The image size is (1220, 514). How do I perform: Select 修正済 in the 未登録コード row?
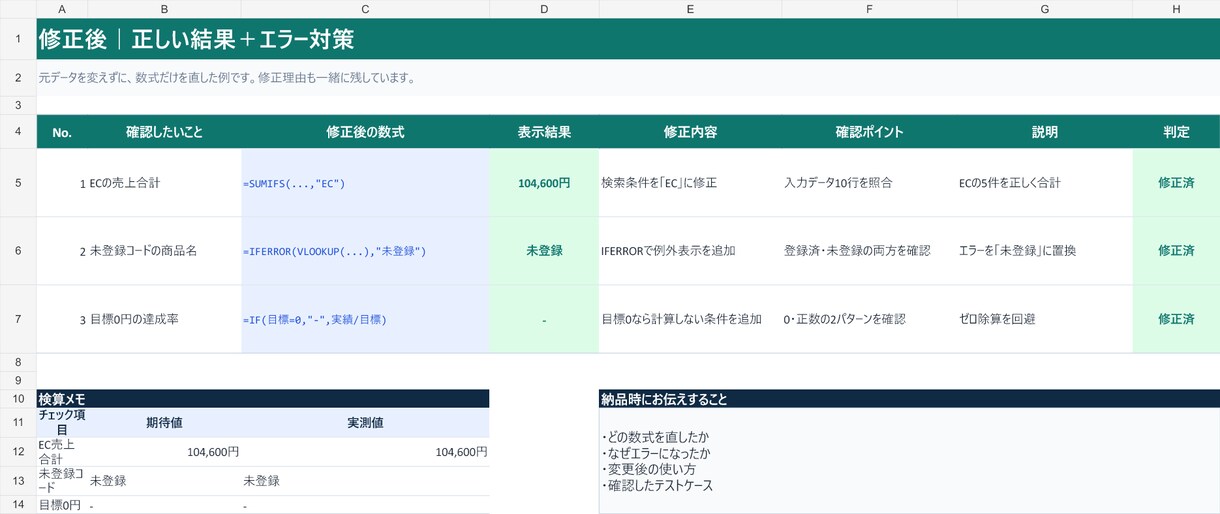[1176, 251]
